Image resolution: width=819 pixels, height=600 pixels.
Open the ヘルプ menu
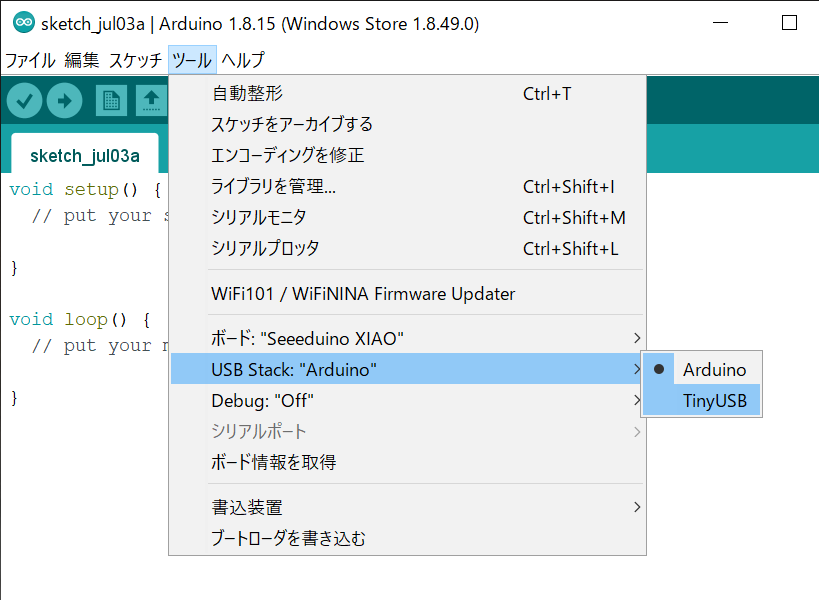(x=243, y=60)
